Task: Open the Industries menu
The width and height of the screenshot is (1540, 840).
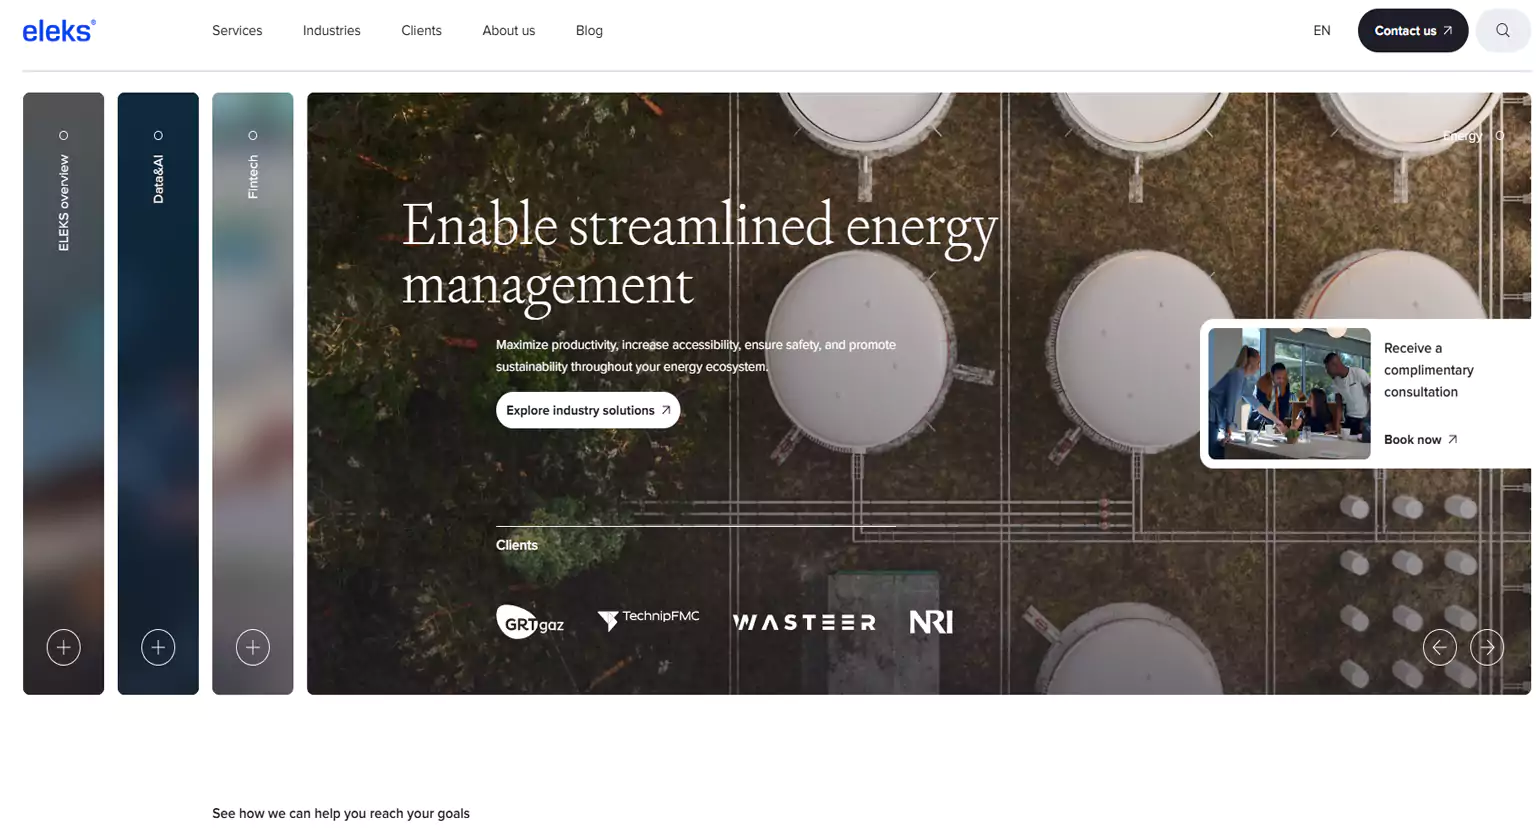Action: [331, 31]
